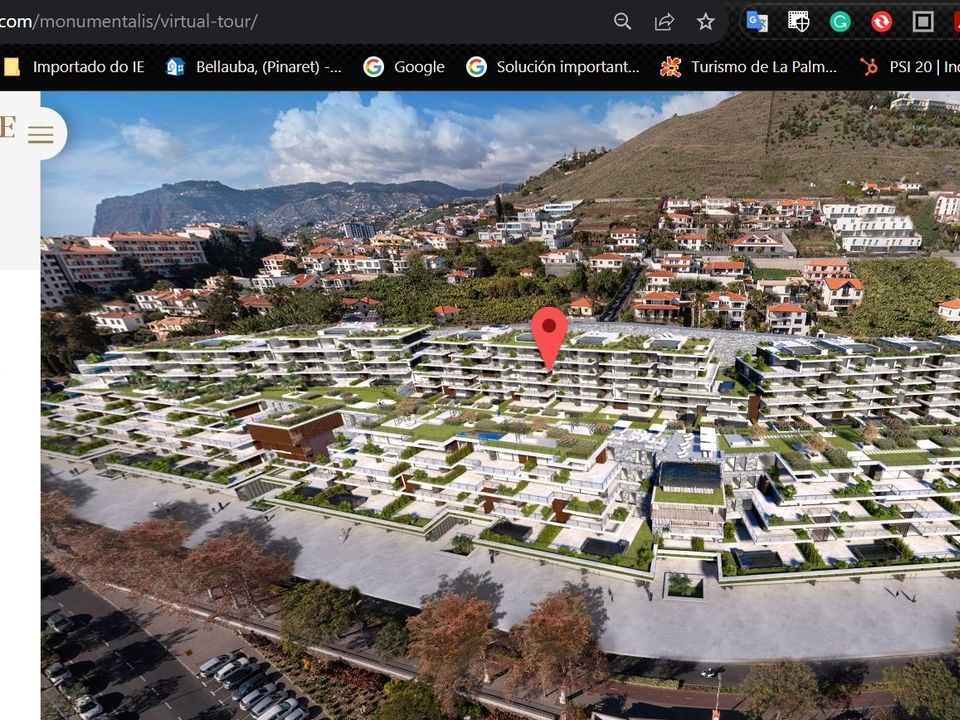Click the address bar URL text
Image resolution: width=960 pixels, height=720 pixels.
point(129,21)
